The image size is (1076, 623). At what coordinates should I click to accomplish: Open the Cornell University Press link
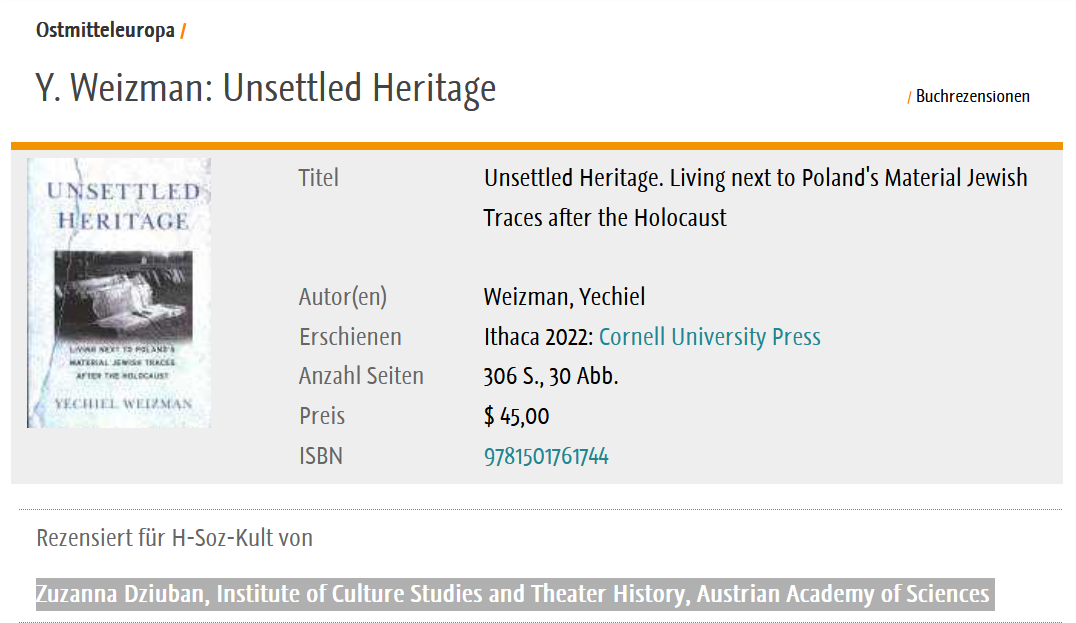(x=709, y=337)
